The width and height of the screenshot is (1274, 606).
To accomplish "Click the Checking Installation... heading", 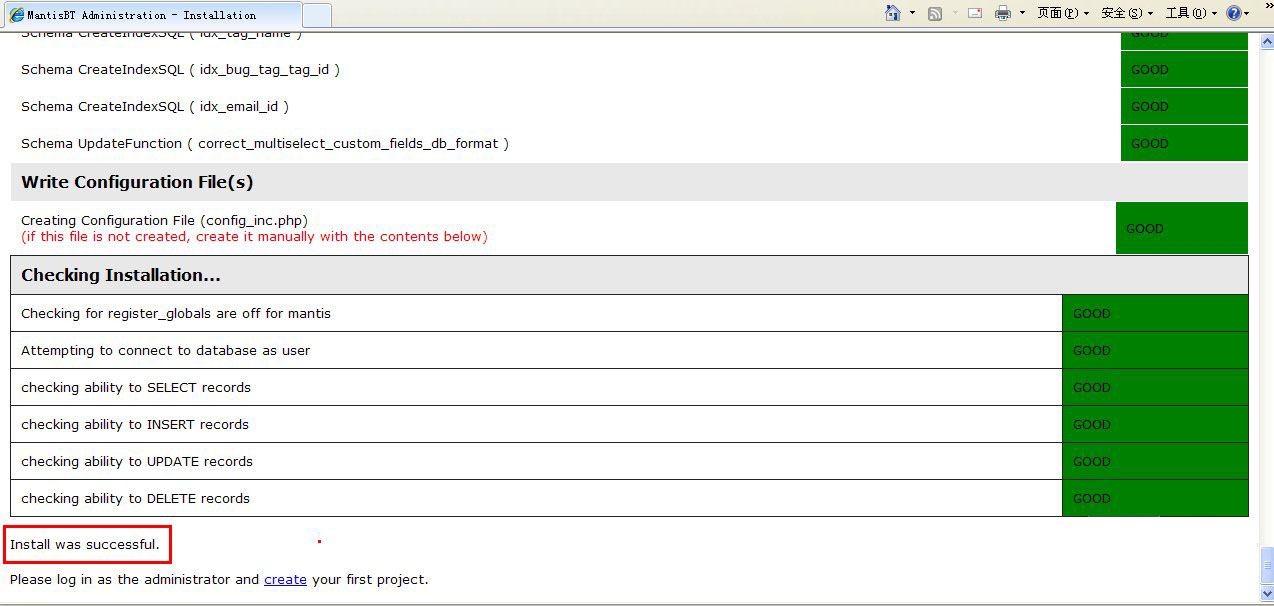I will click(121, 275).
